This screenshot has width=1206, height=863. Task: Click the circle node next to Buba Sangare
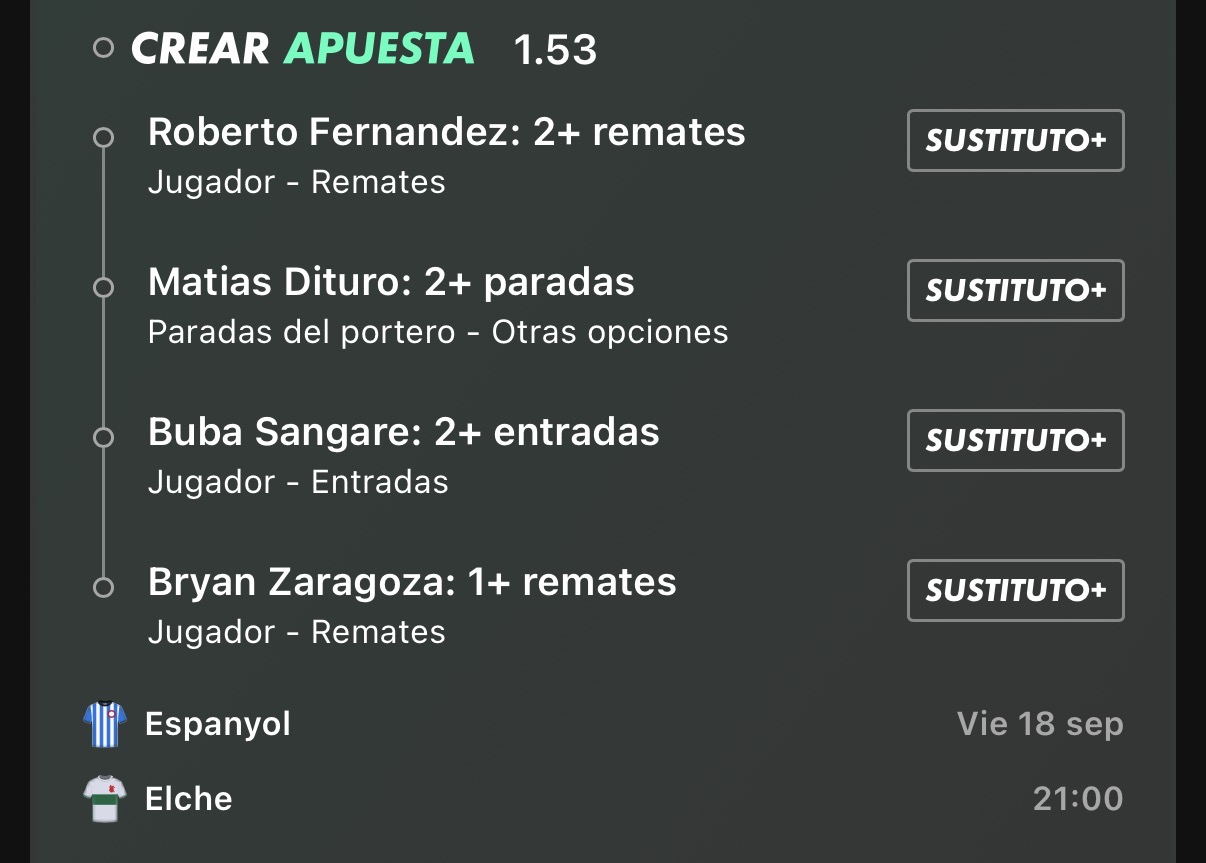pos(103,438)
